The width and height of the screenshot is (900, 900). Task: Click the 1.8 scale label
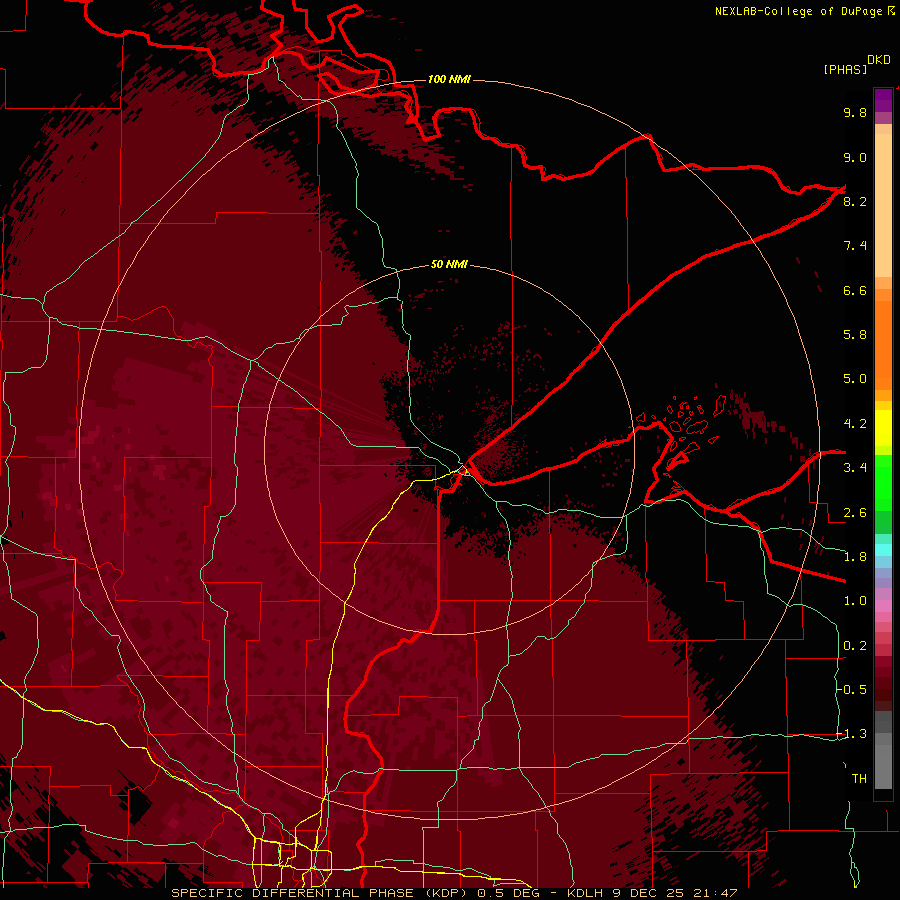pyautogui.click(x=855, y=557)
